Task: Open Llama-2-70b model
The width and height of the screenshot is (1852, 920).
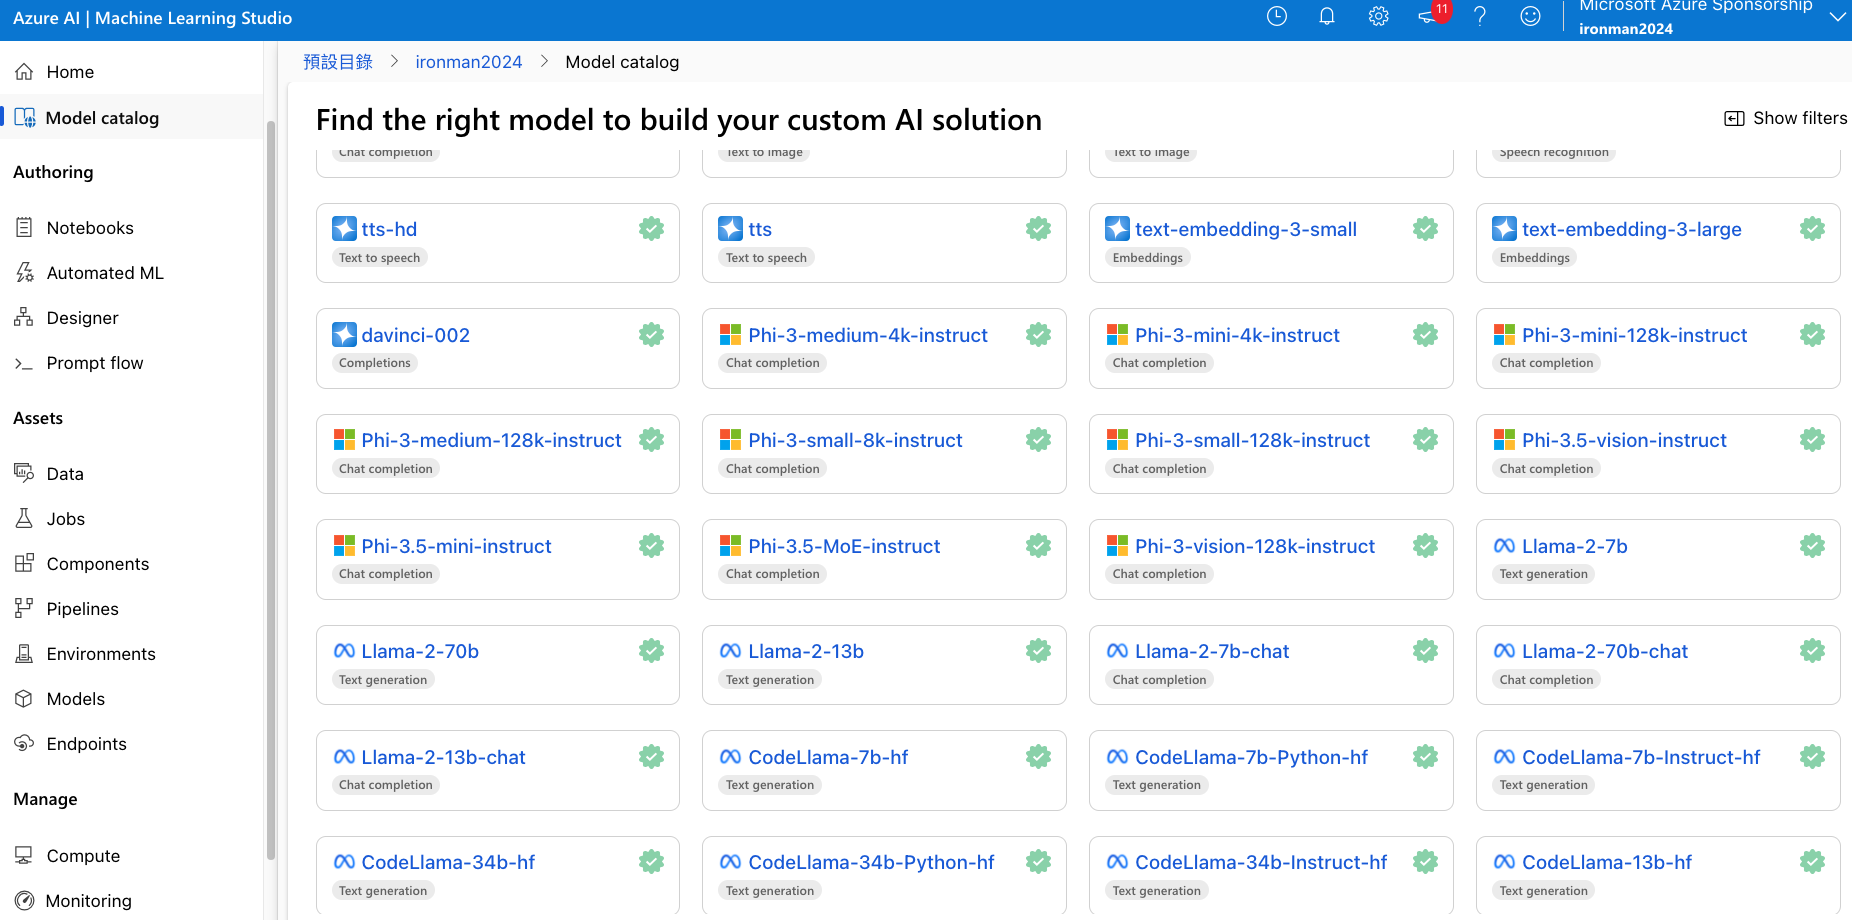Action: pyautogui.click(x=420, y=651)
